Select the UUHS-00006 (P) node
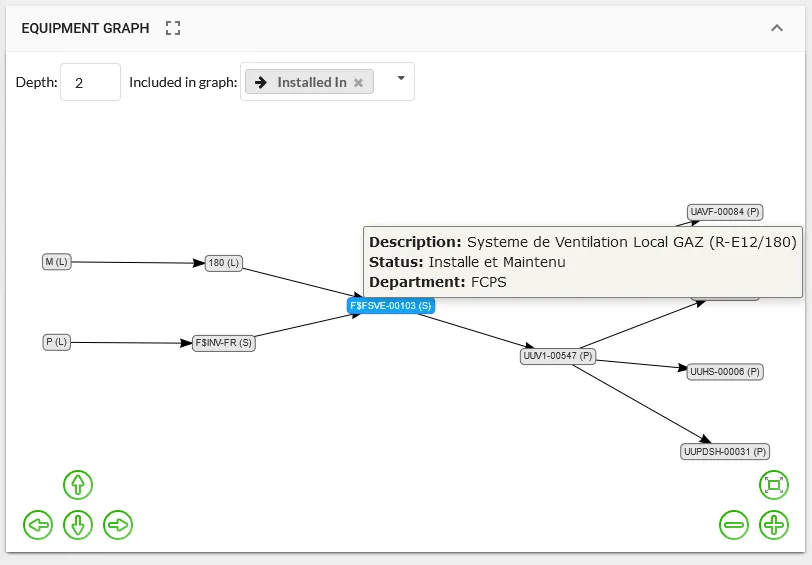 coord(725,372)
